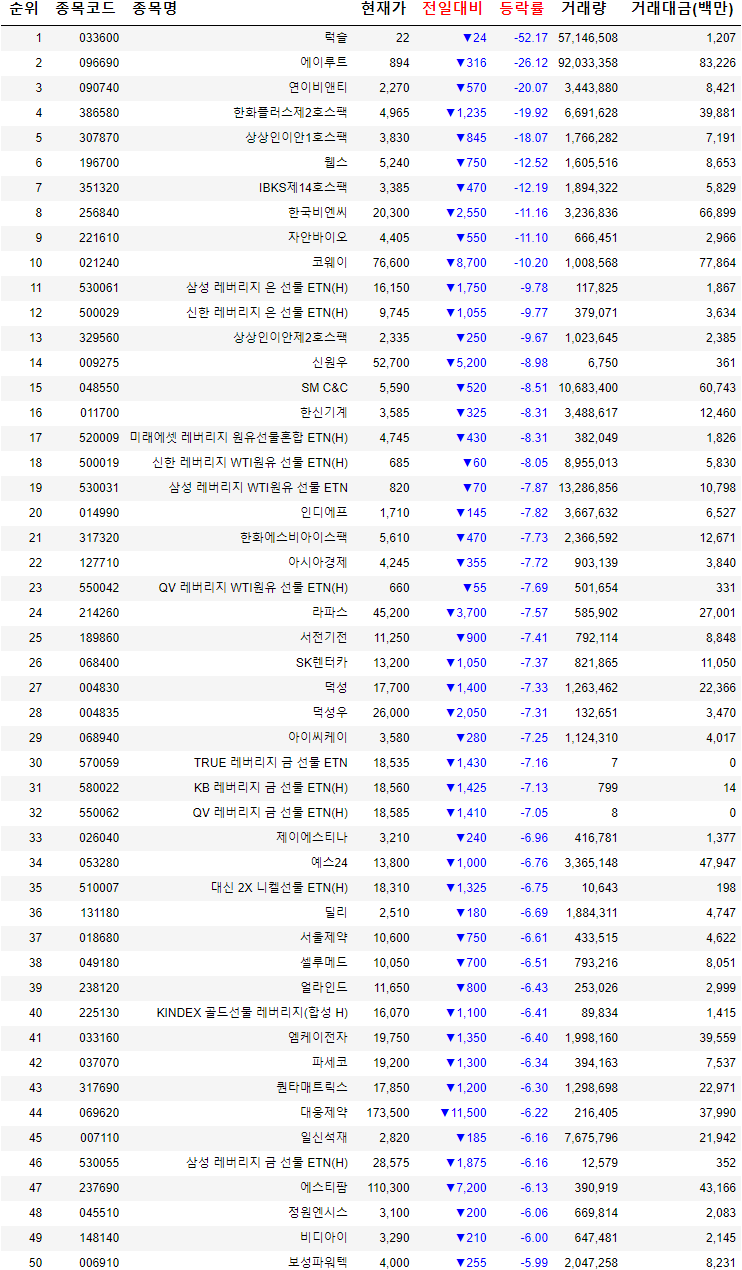Click 삼성 레버리지 은 선물 ETN(H)
742x1270 pixels.
[267, 288]
